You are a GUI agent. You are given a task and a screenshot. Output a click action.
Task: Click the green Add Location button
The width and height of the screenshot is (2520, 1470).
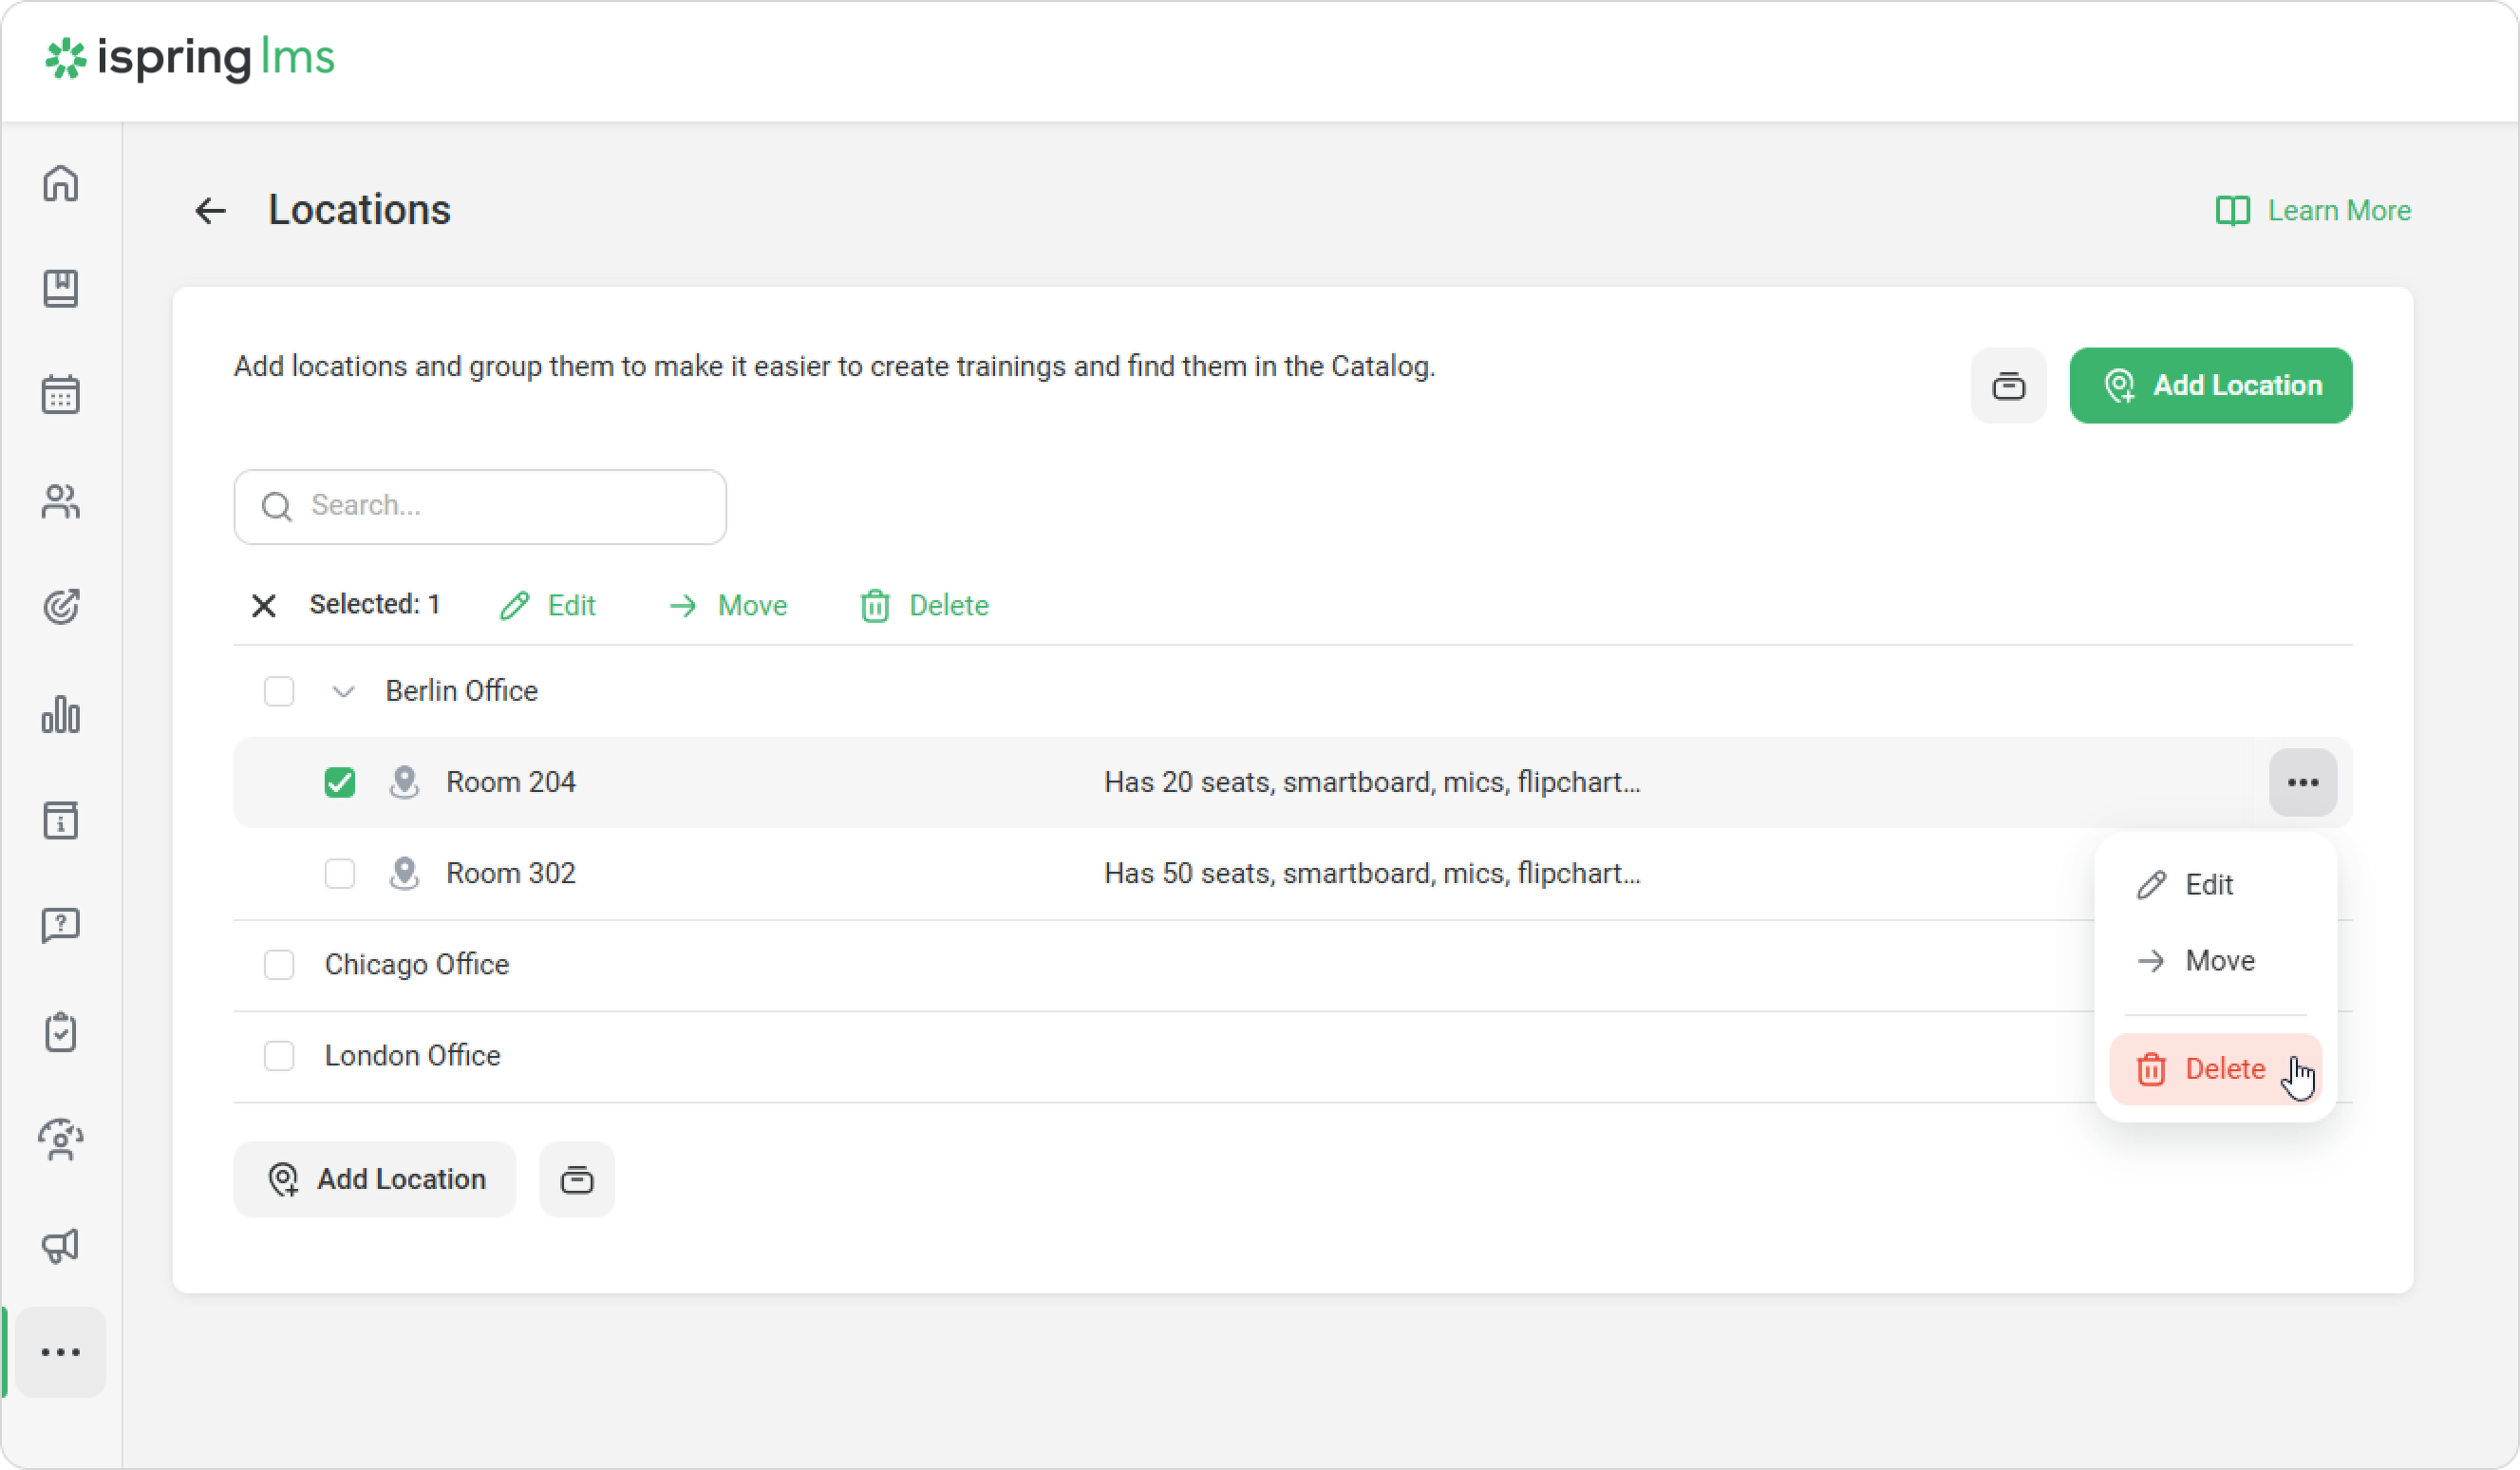click(2210, 386)
